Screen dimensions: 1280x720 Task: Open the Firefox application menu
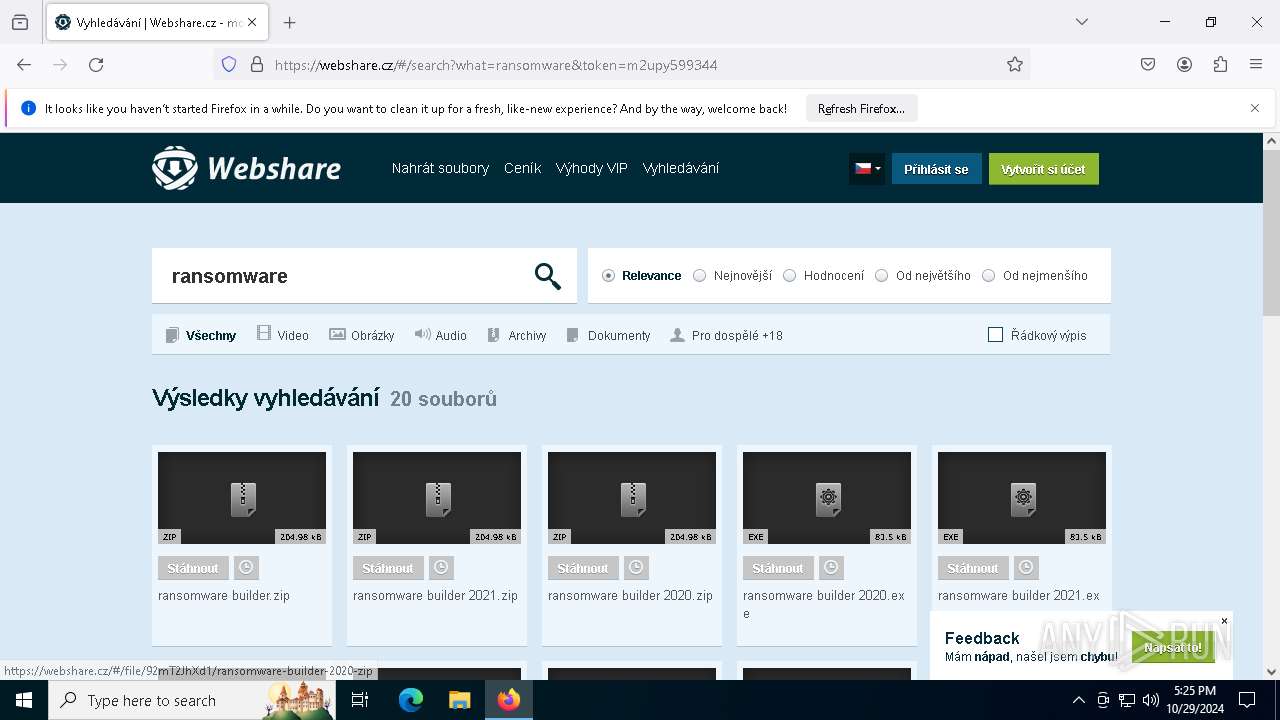click(x=1256, y=64)
